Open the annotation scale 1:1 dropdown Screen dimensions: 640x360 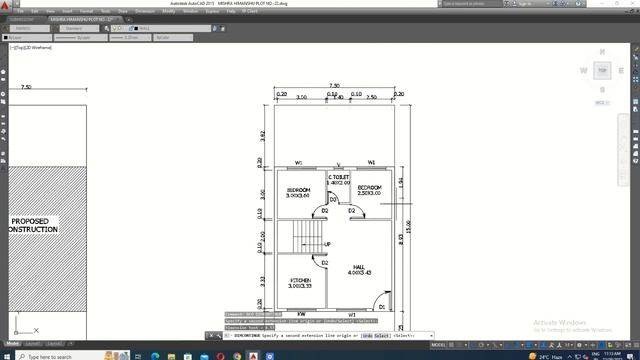(x=568, y=345)
